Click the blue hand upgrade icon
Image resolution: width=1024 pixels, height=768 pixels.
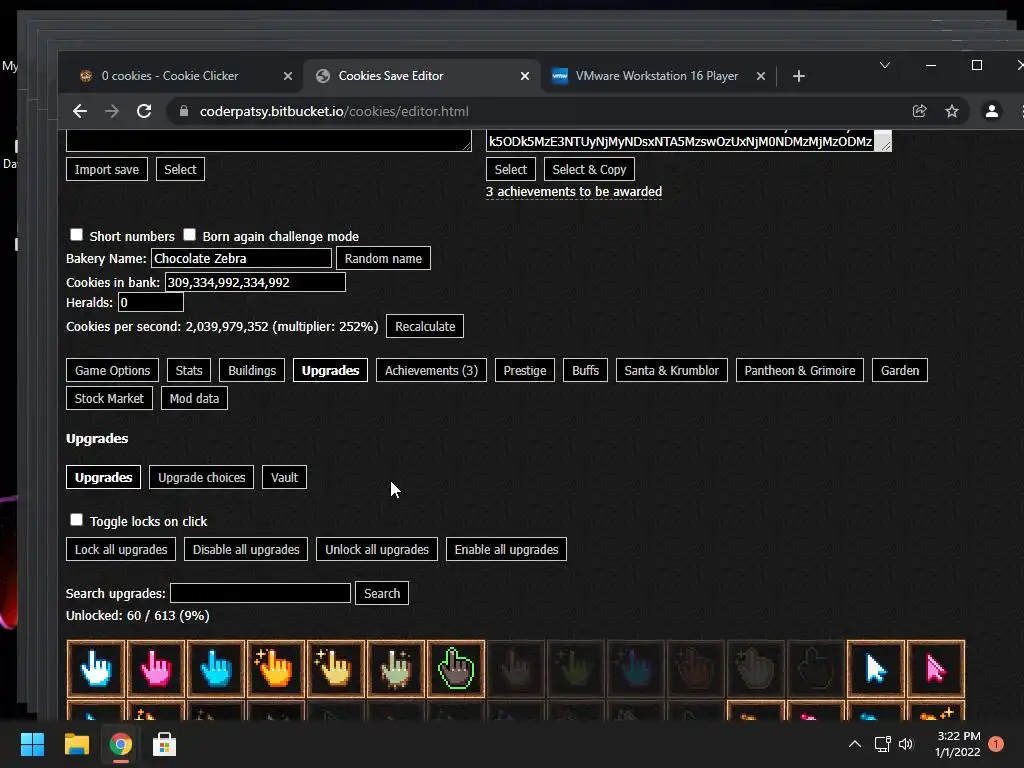(216, 669)
